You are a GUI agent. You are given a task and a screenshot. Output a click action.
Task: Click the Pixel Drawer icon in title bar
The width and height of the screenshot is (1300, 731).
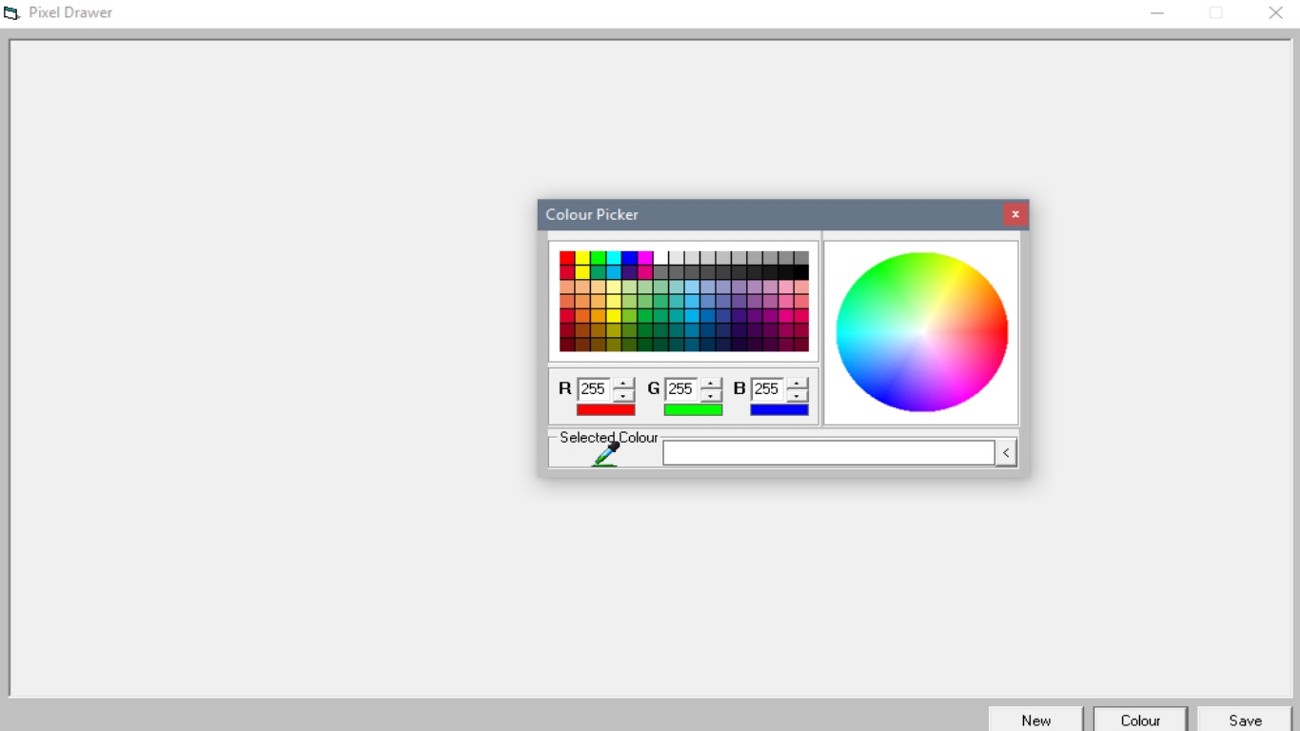[x=10, y=12]
